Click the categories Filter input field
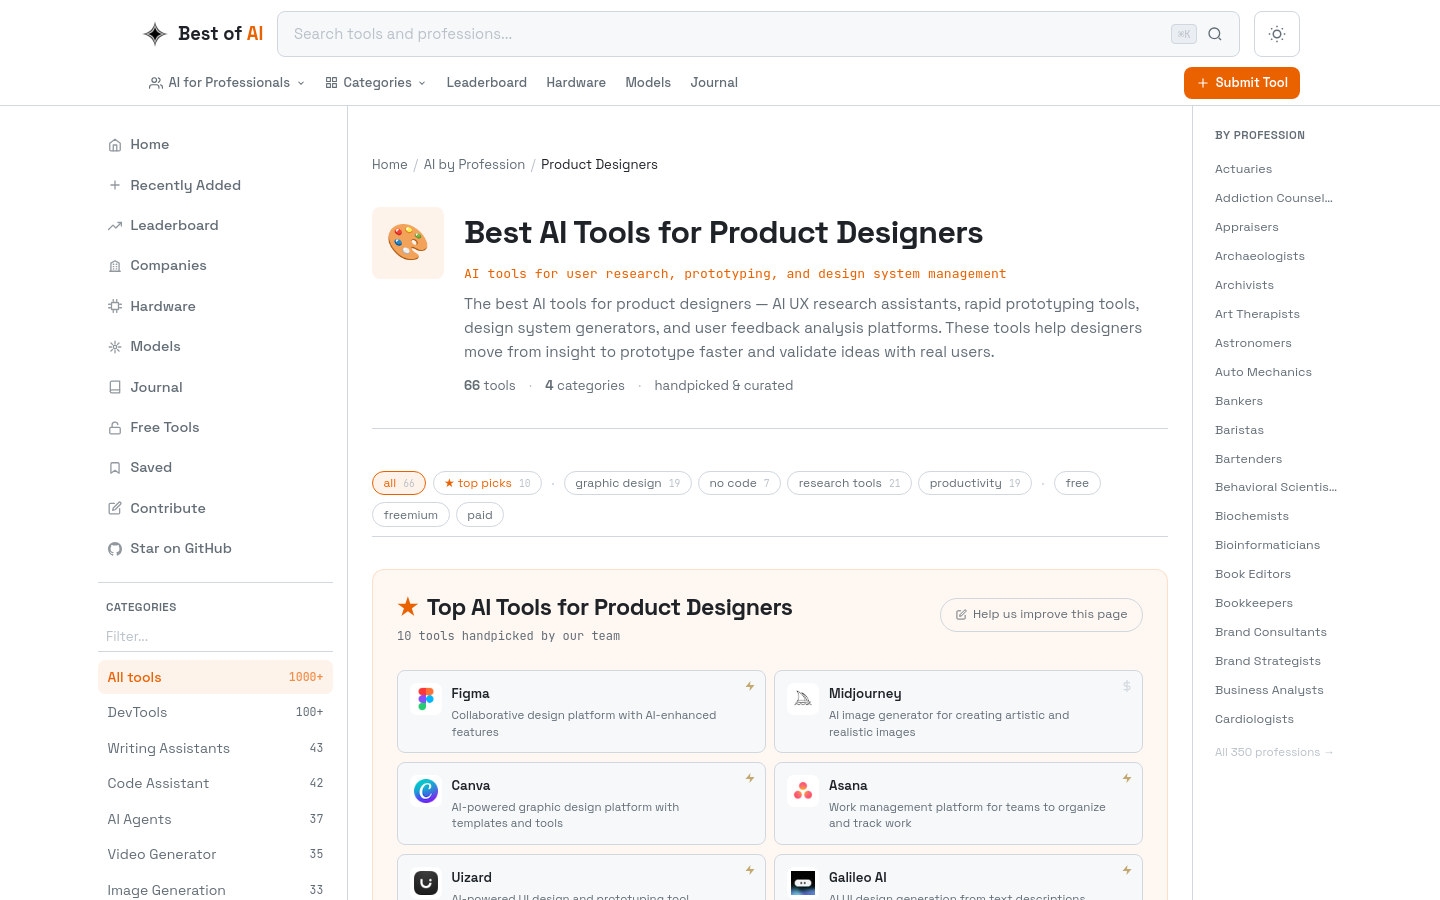The image size is (1440, 900). (x=215, y=637)
